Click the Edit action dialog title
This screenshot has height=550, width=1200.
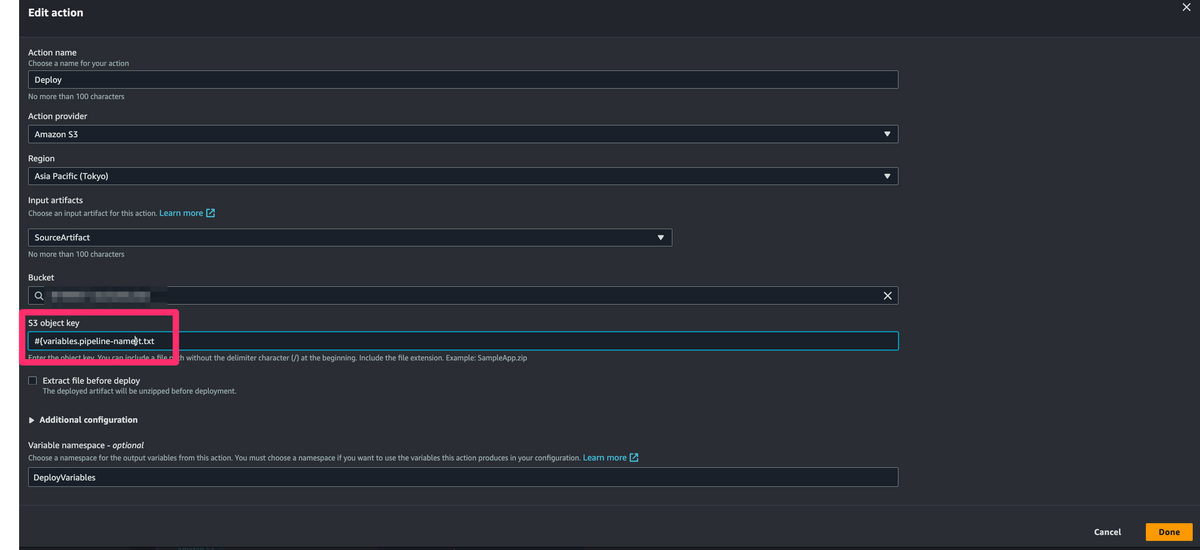(x=56, y=13)
